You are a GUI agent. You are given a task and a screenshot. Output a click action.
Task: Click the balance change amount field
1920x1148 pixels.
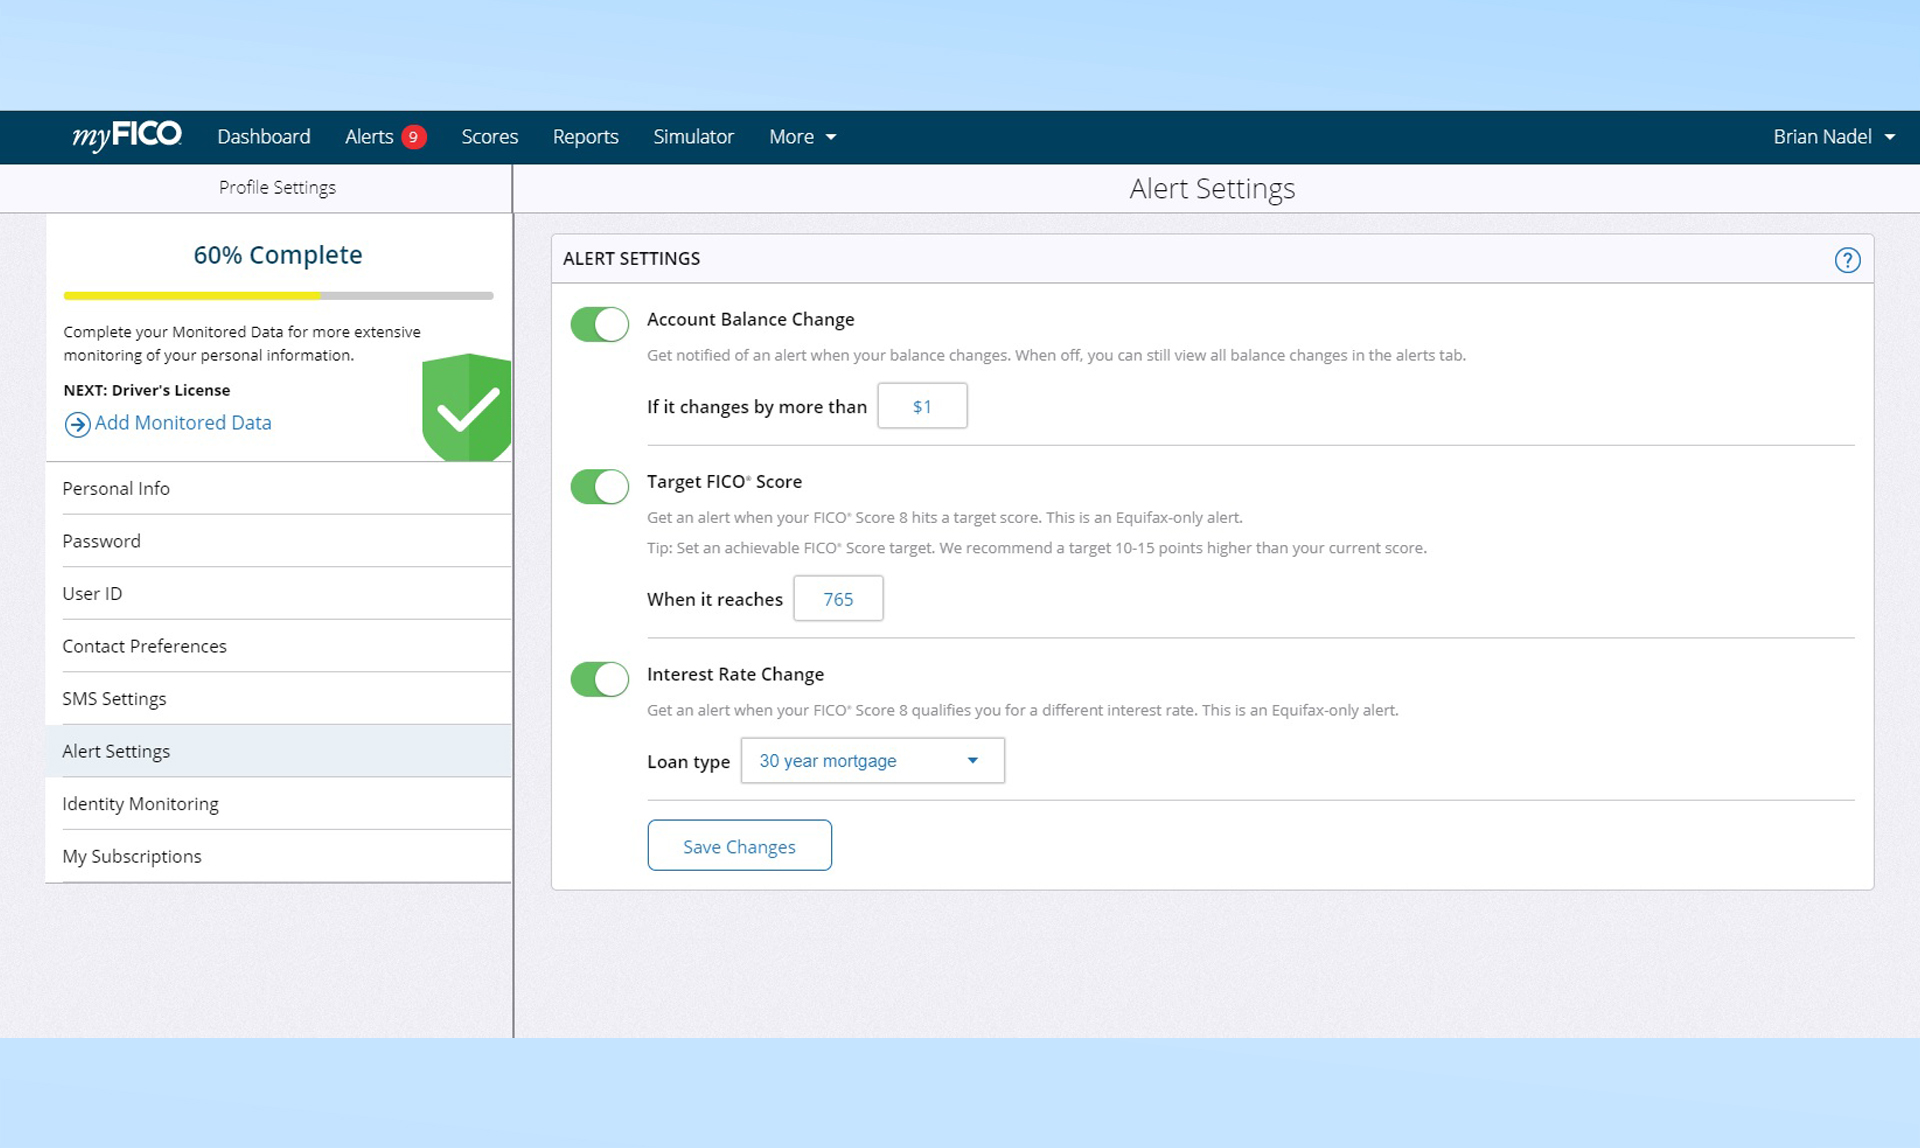click(x=922, y=406)
